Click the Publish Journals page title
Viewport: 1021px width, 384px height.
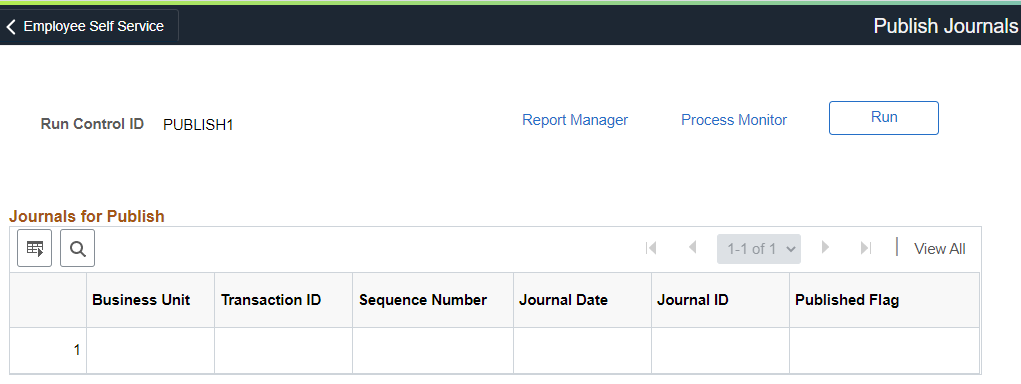945,26
